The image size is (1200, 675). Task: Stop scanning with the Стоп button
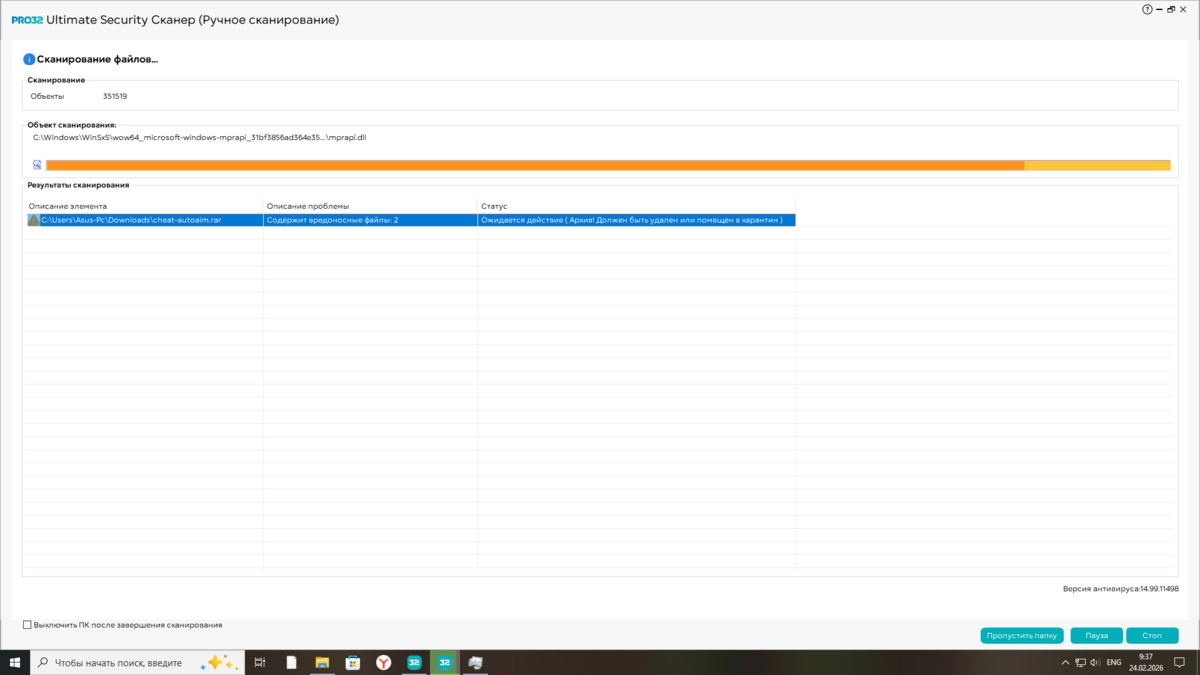[x=1152, y=635]
